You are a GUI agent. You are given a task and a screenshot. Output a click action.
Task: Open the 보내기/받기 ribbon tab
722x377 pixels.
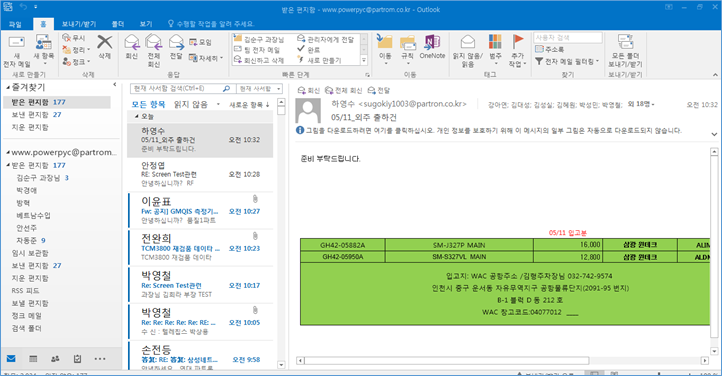tap(79, 24)
